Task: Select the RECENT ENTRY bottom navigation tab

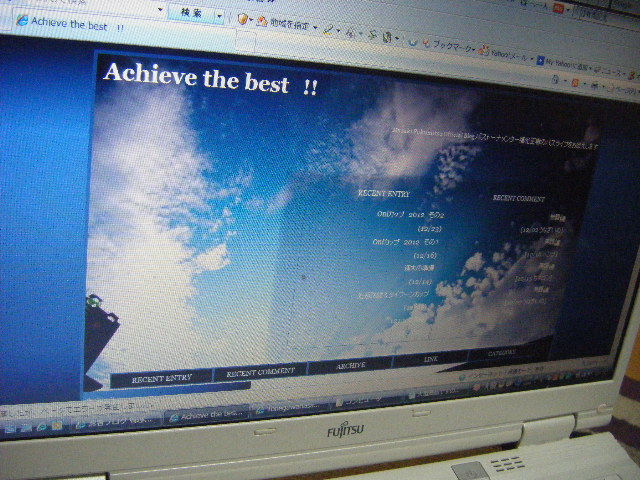Action: [162, 378]
